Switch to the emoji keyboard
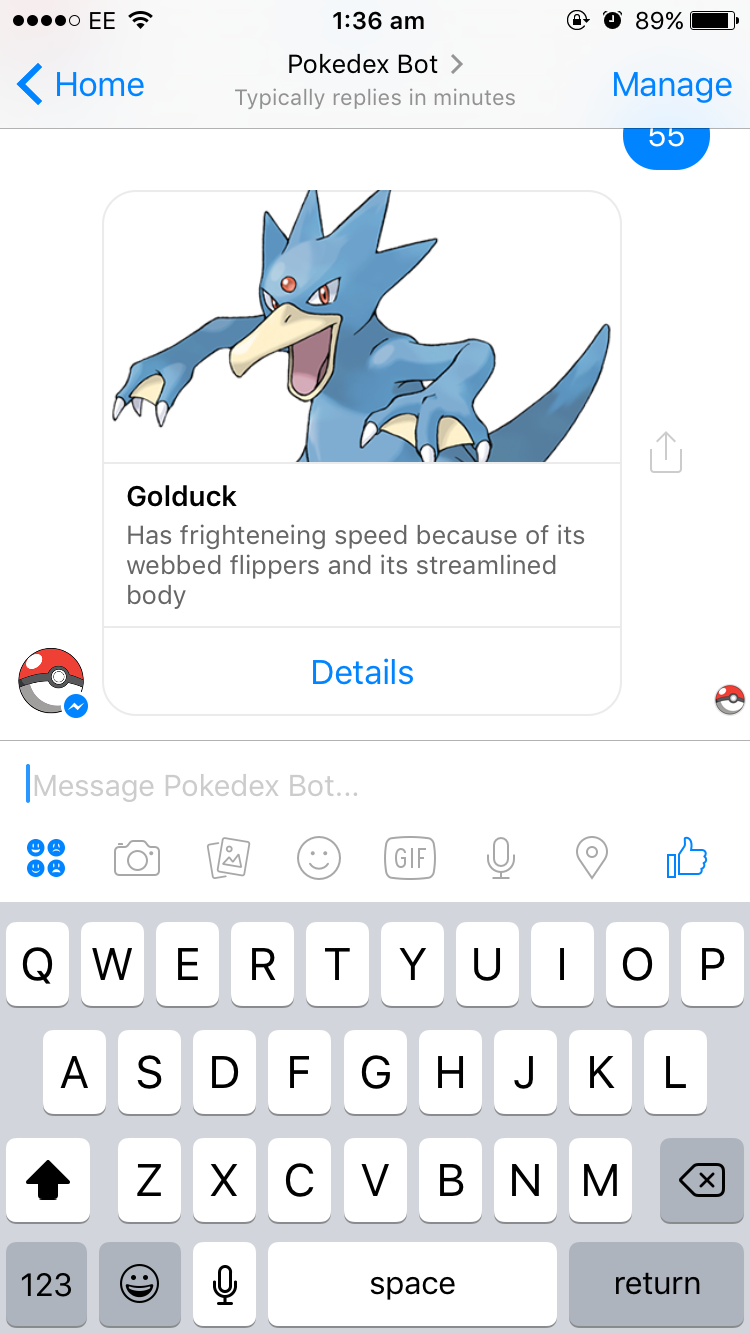The image size is (750, 1334). [x=140, y=1285]
